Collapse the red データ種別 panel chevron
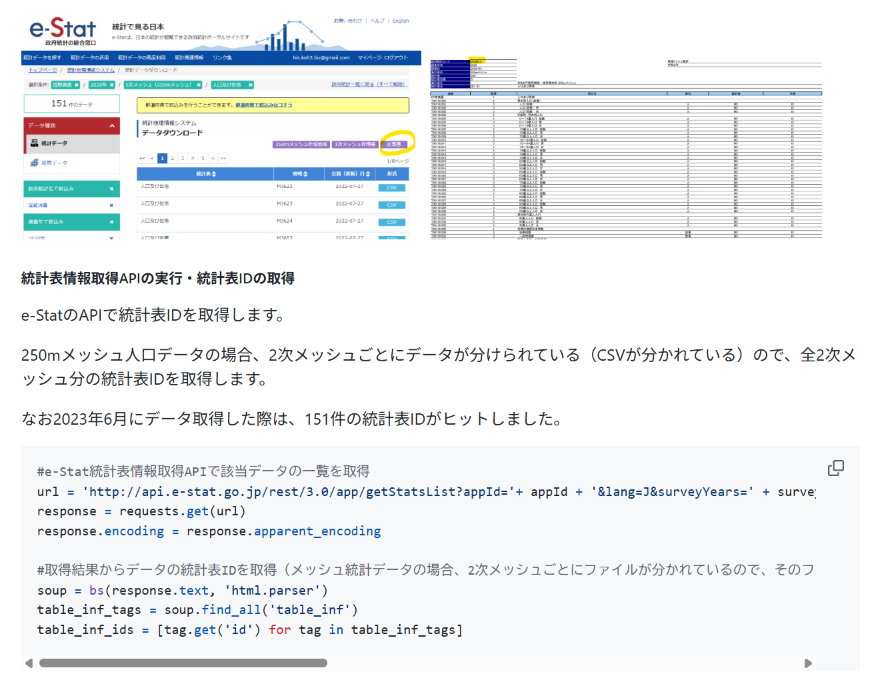The width and height of the screenshot is (872, 676). pyautogui.click(x=112, y=126)
